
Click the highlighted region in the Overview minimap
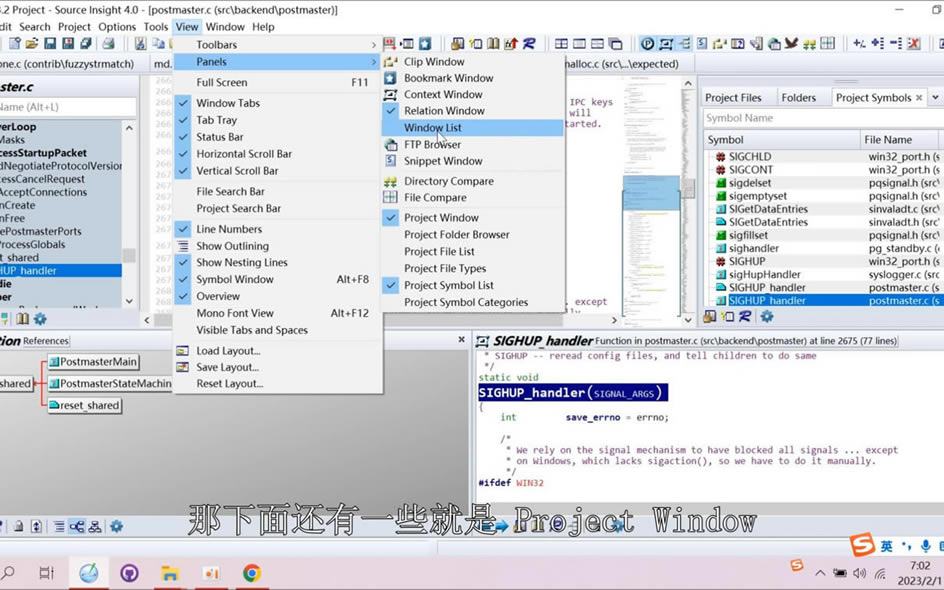[651, 193]
